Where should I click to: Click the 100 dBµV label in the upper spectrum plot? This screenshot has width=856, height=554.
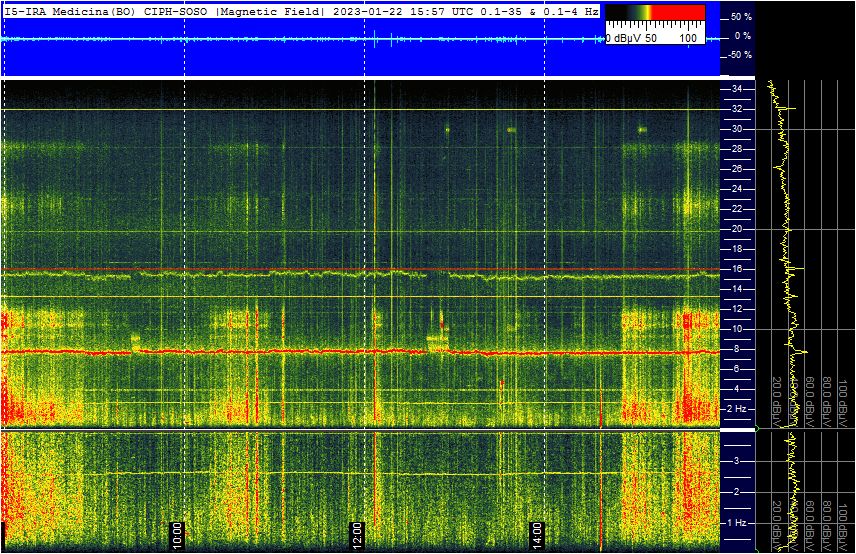coord(844,397)
